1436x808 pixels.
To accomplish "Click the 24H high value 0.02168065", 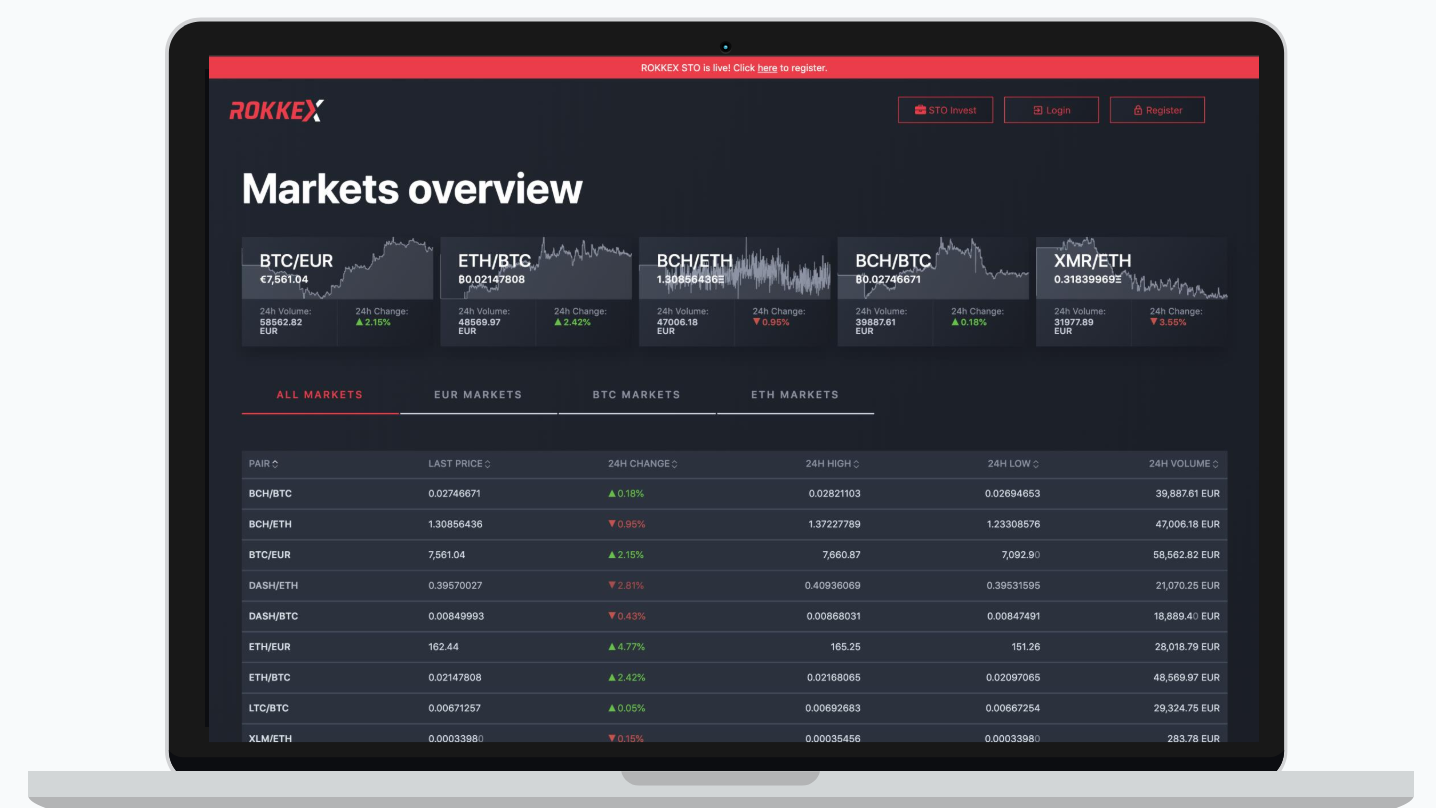I will point(833,678).
